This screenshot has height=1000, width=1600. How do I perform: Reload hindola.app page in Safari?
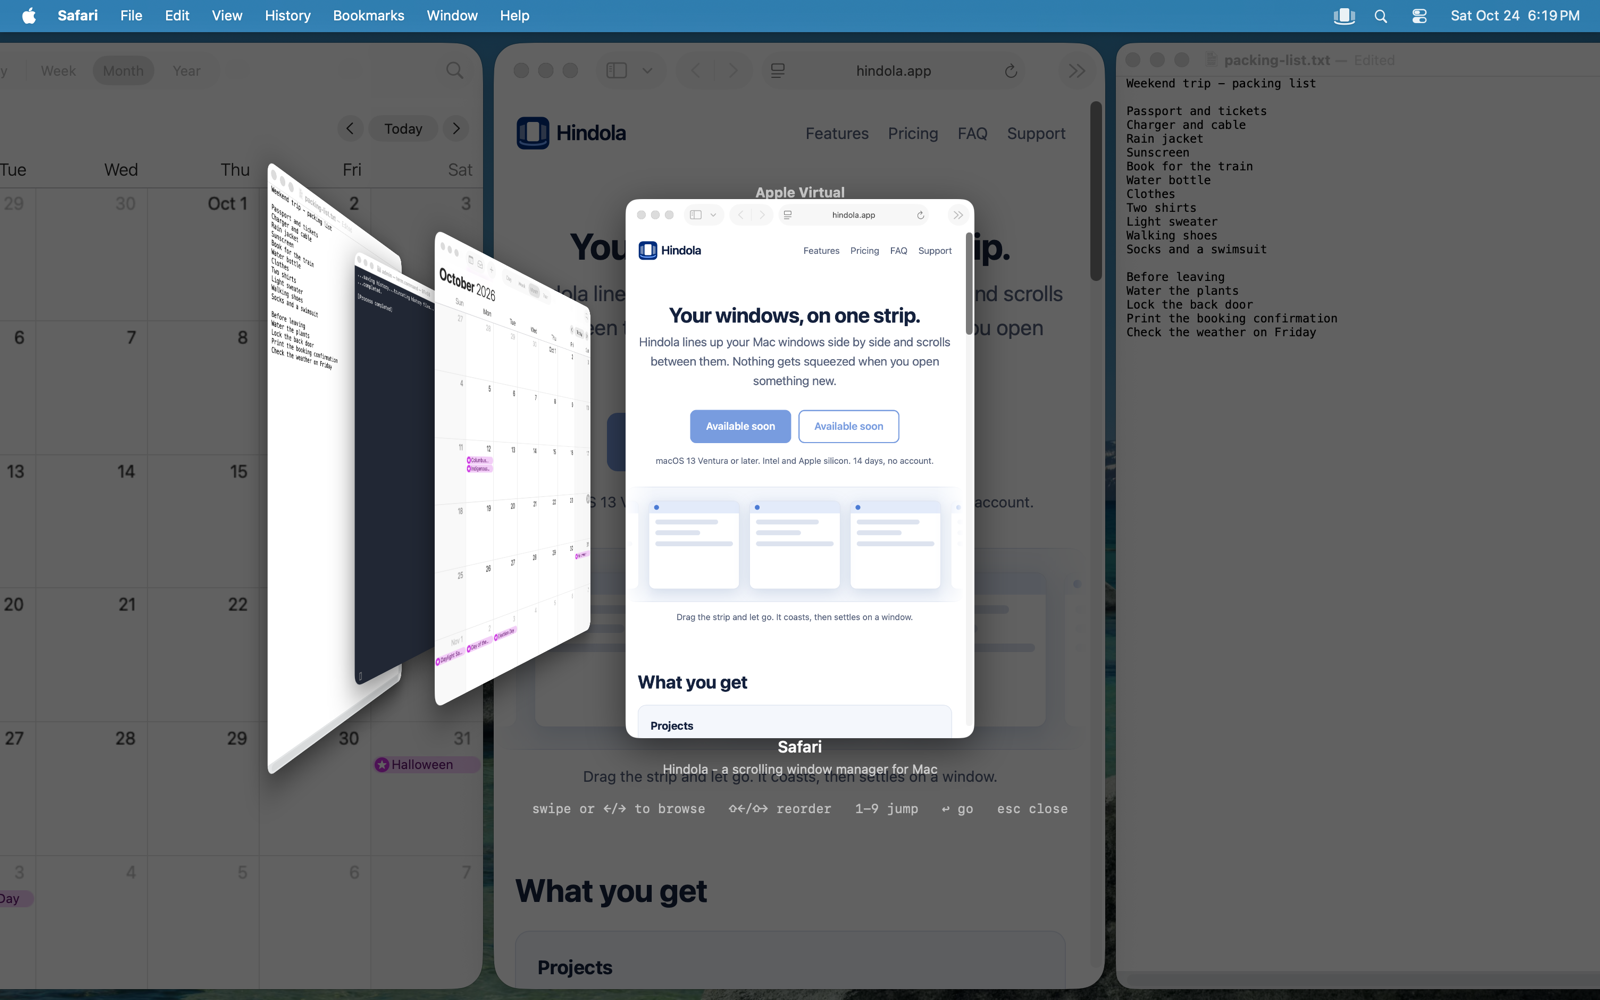pos(1011,71)
